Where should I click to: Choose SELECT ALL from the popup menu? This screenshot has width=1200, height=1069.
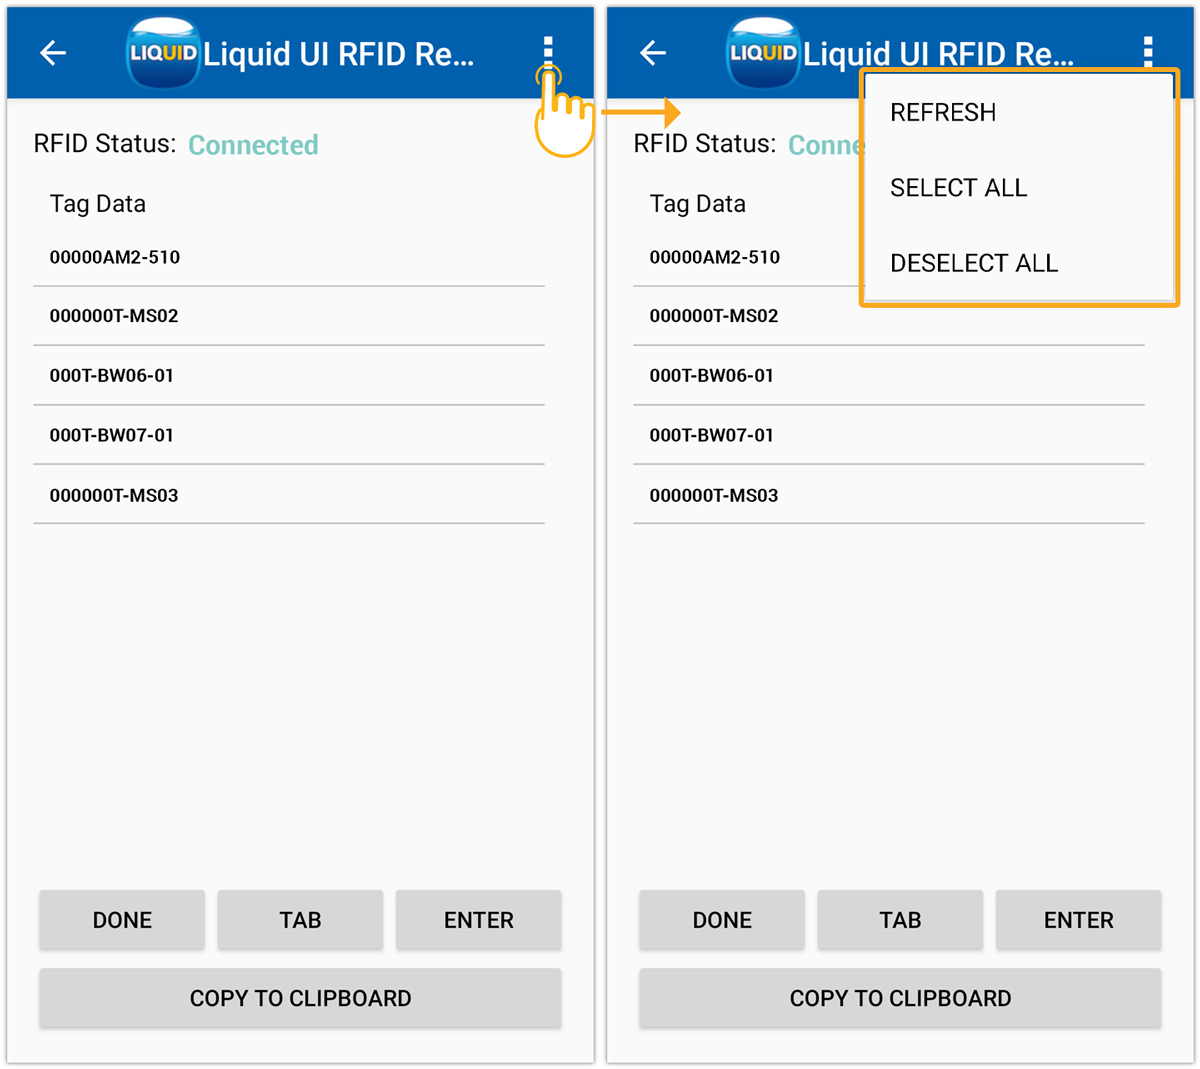point(958,187)
